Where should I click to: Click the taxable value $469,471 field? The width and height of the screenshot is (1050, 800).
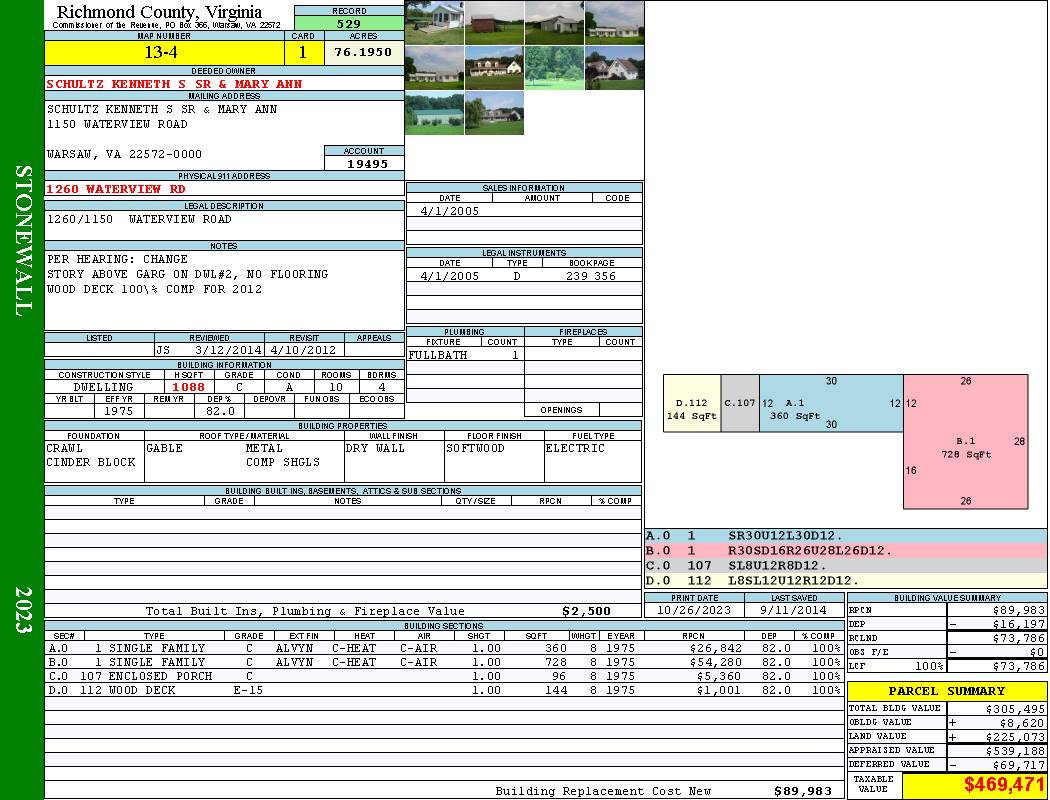[974, 785]
